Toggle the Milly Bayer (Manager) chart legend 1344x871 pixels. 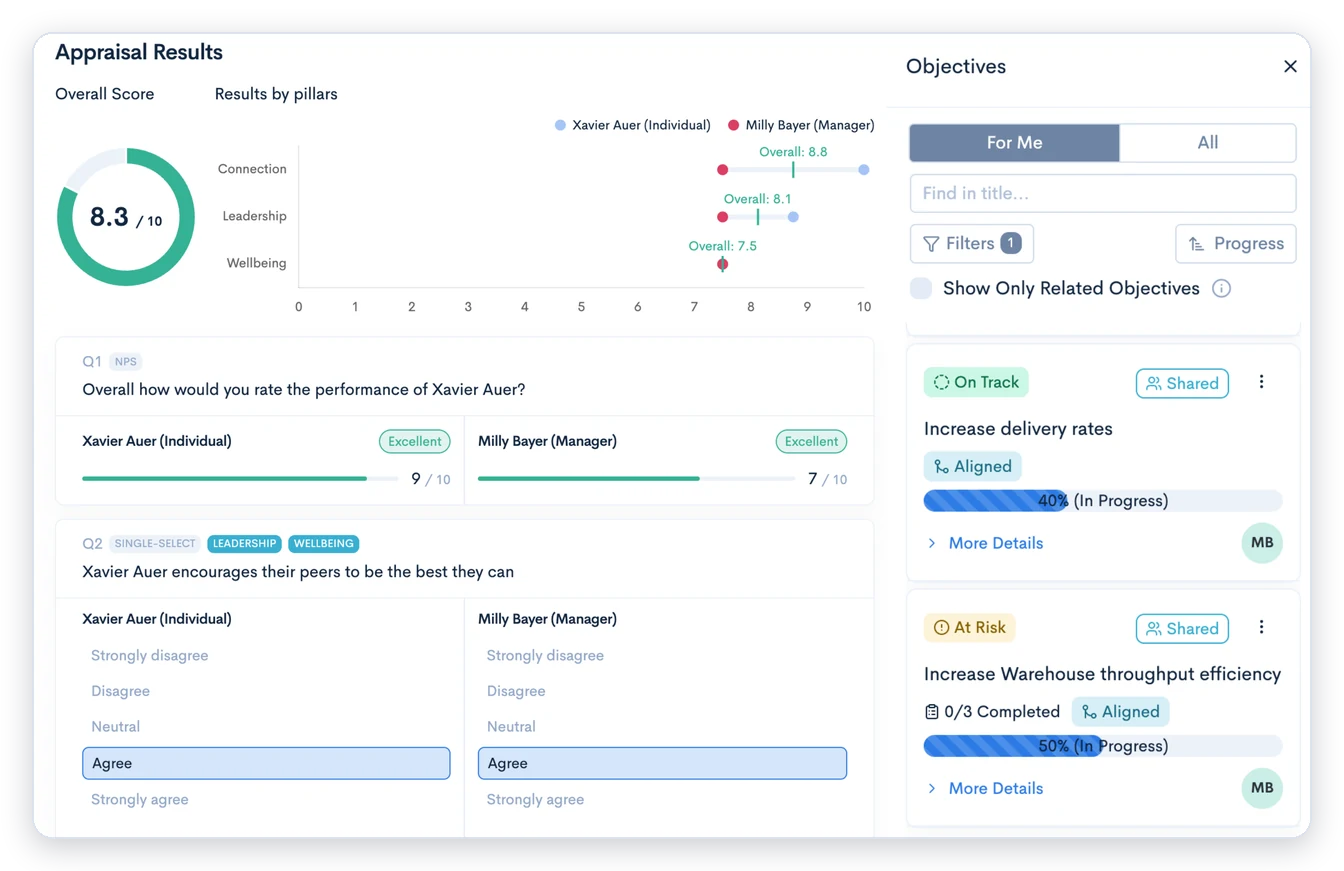coord(801,125)
